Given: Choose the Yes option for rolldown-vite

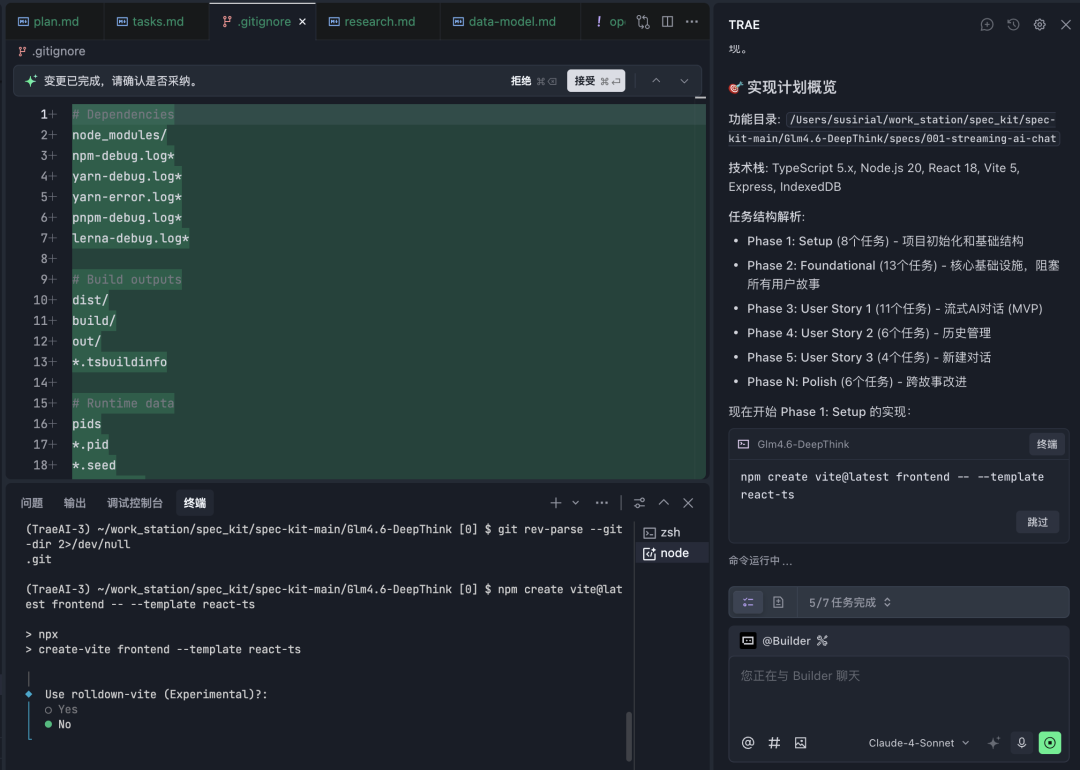Looking at the screenshot, I should 62,709.
